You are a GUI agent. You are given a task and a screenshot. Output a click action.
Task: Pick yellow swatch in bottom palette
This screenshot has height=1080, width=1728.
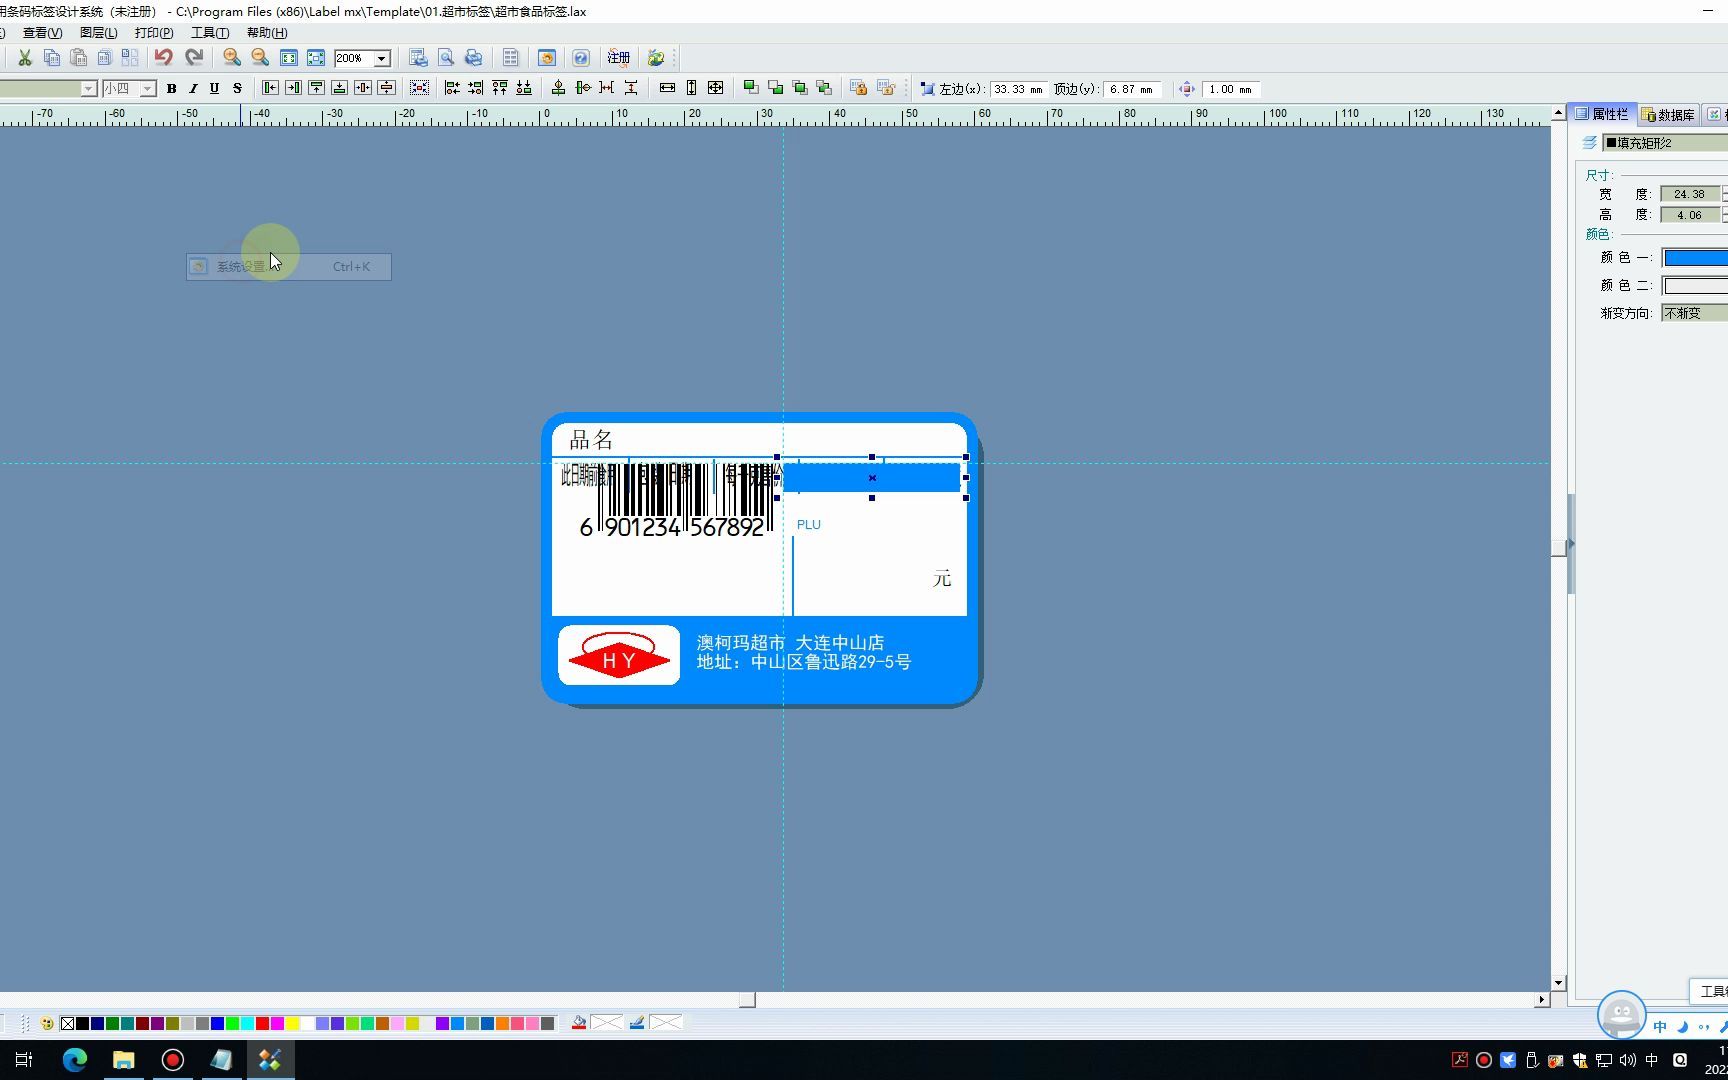[292, 1023]
